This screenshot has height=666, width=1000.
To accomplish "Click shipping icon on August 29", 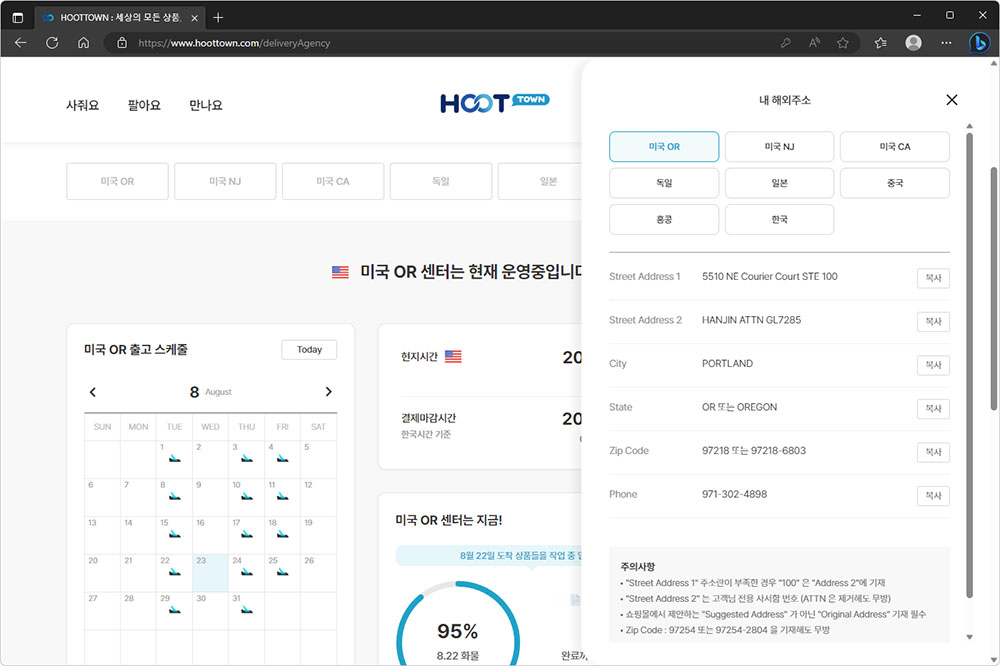I will tap(174, 610).
